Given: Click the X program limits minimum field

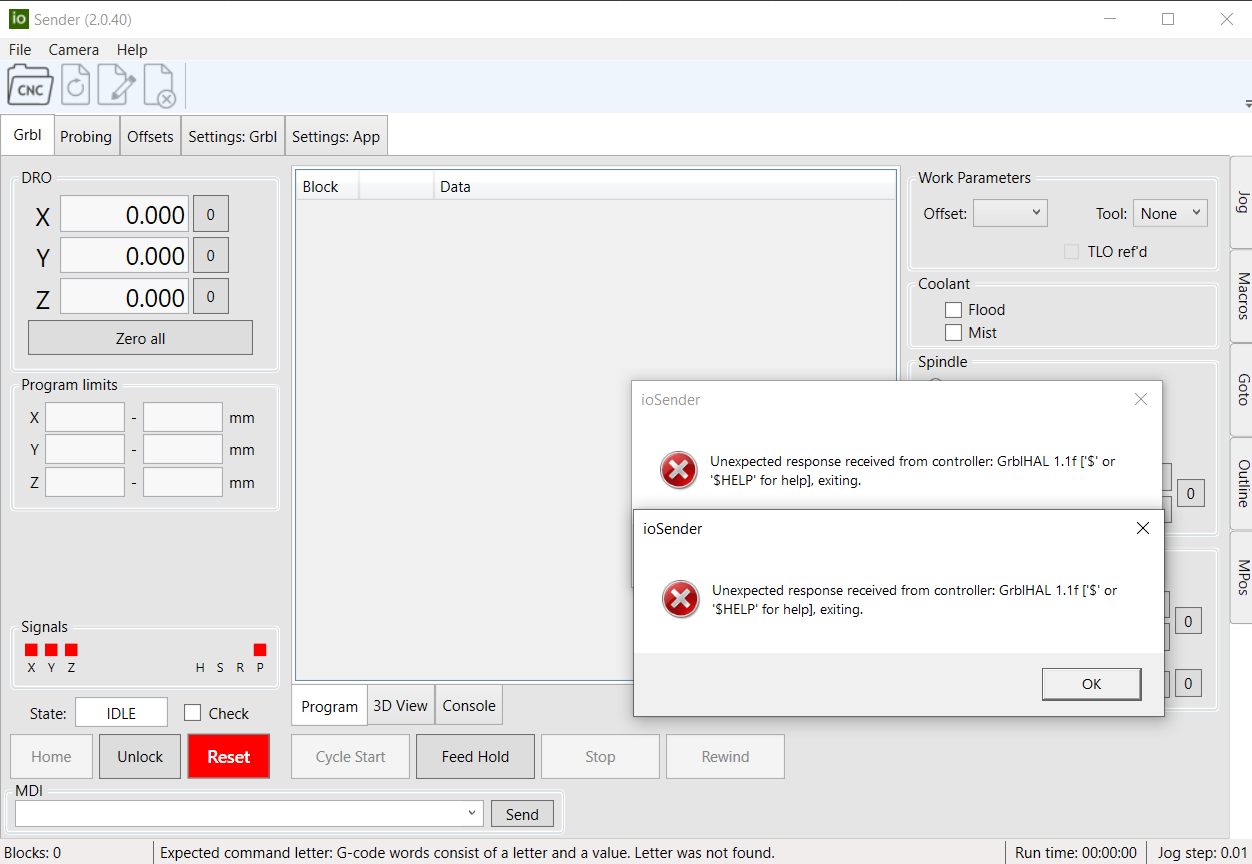Looking at the screenshot, I should click(x=85, y=418).
